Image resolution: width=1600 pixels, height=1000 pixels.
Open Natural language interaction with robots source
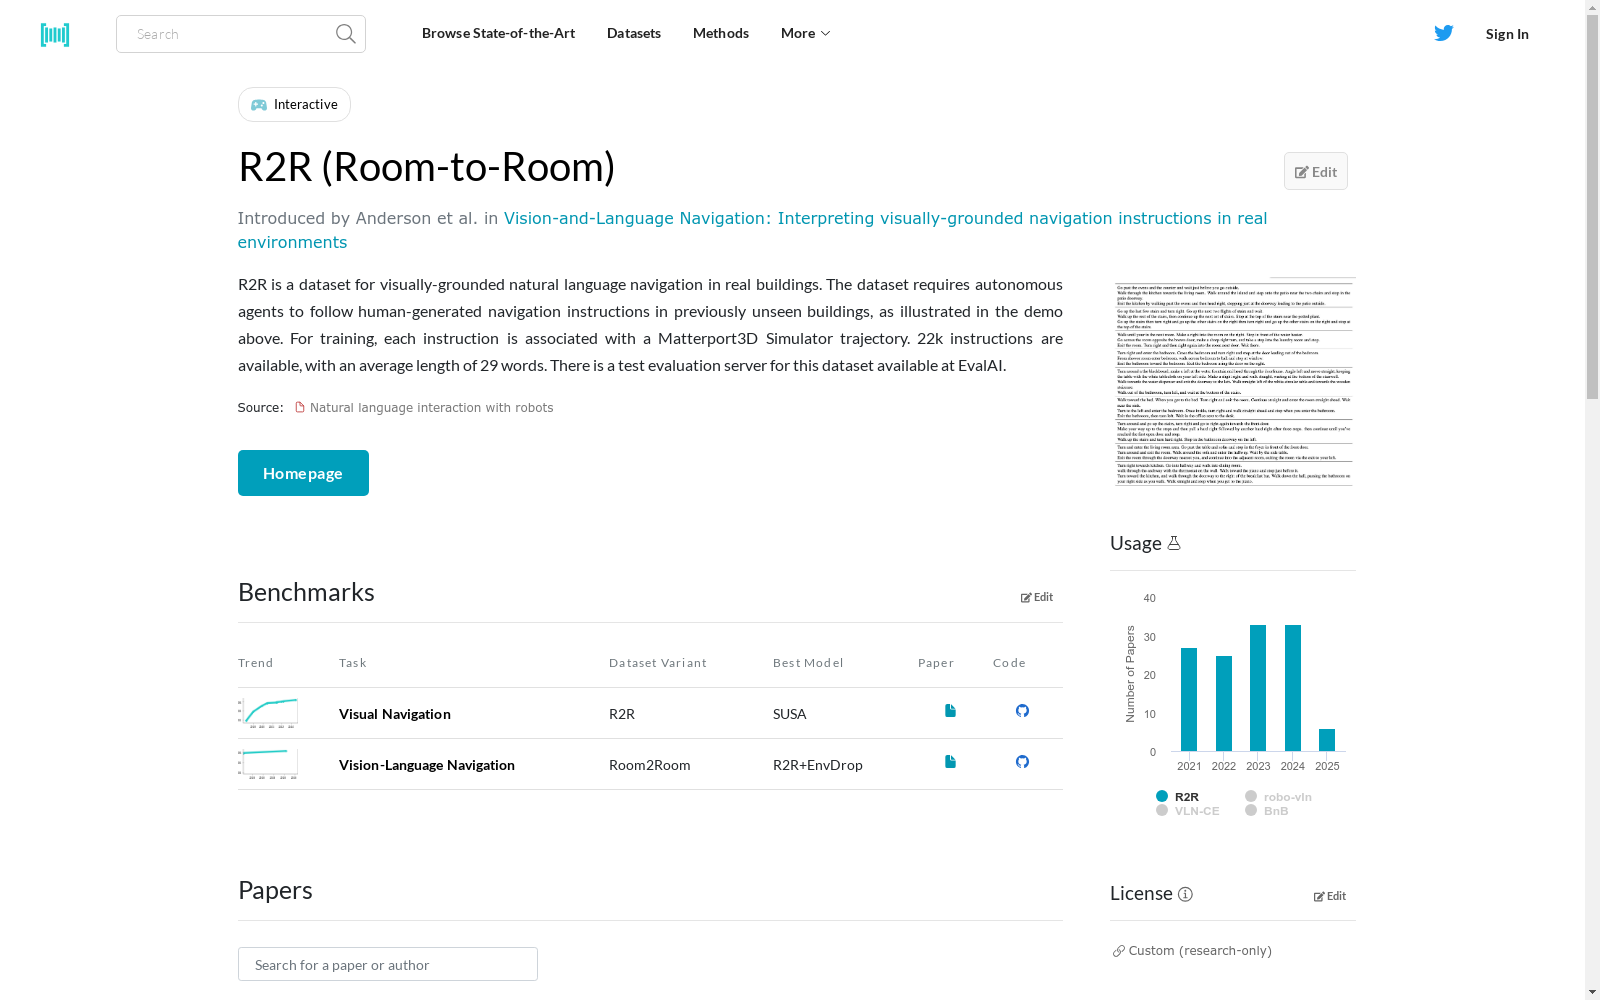[x=431, y=408]
